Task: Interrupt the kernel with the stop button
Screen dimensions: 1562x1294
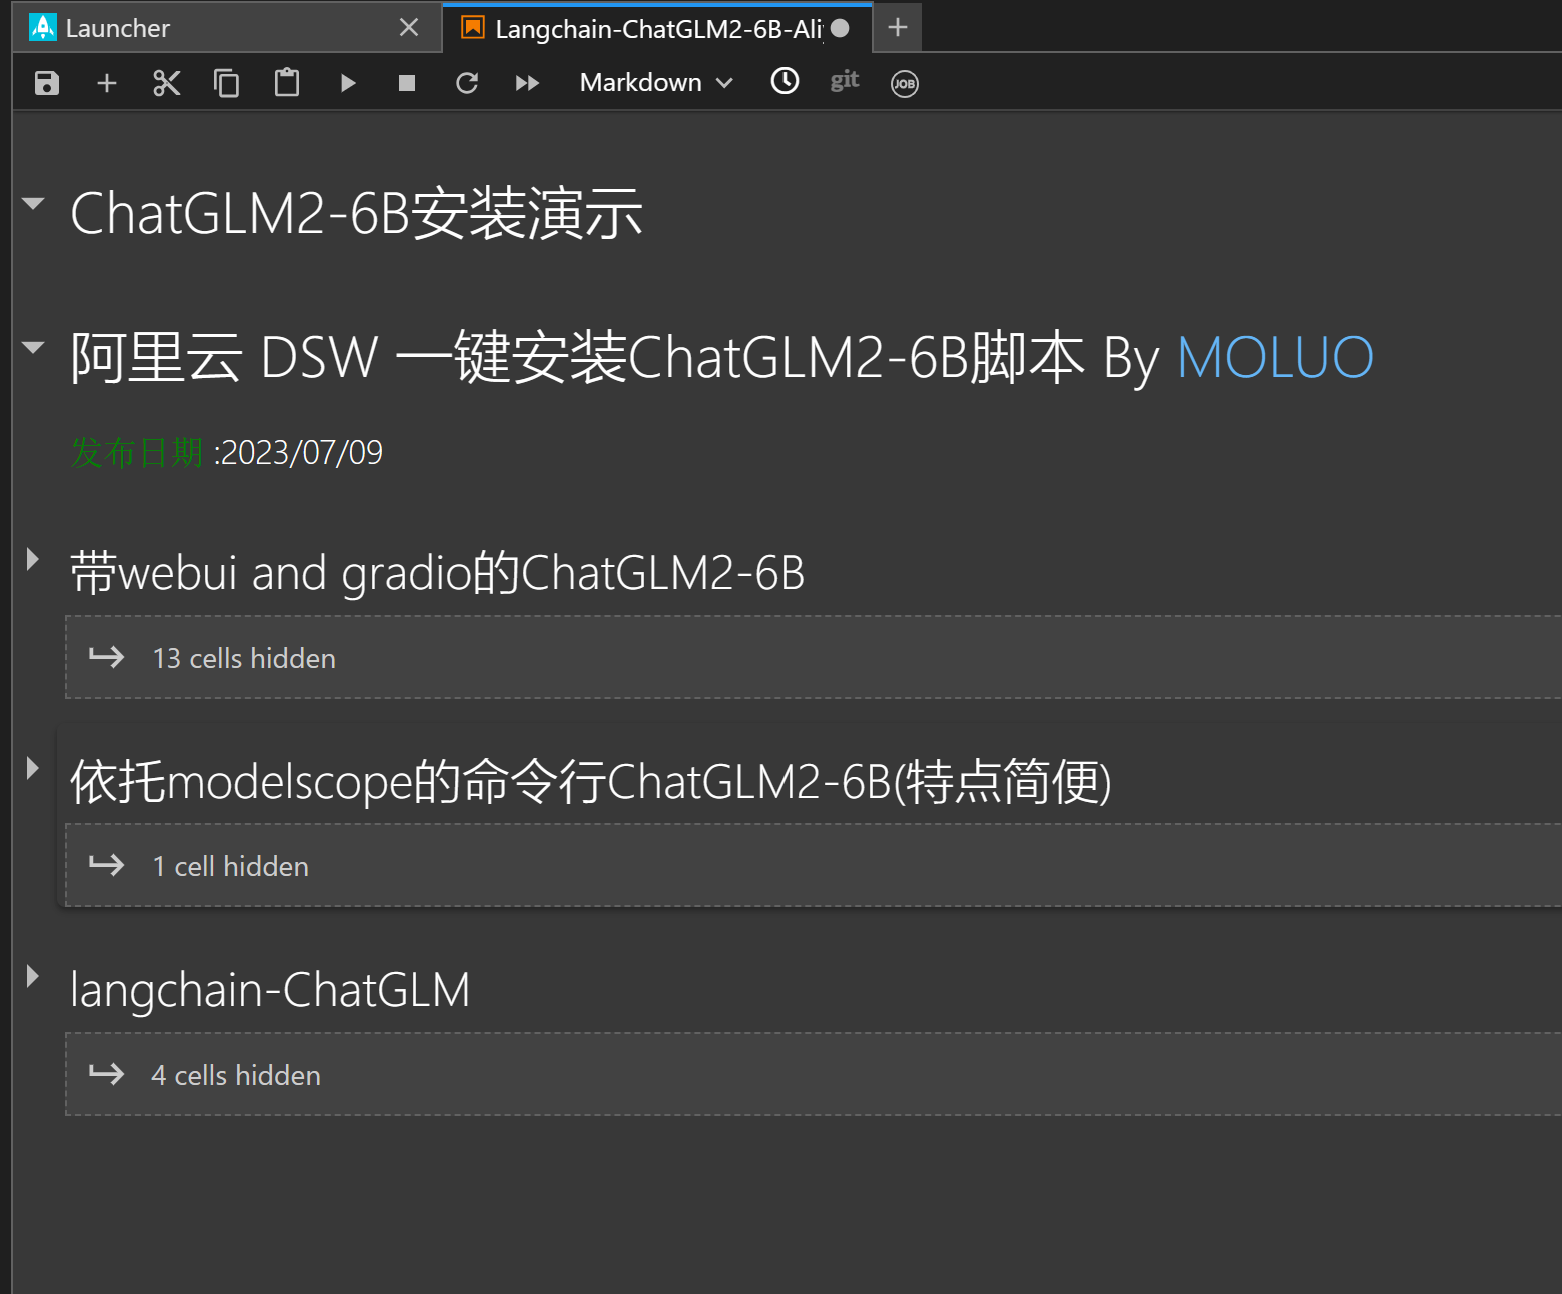Action: click(407, 83)
